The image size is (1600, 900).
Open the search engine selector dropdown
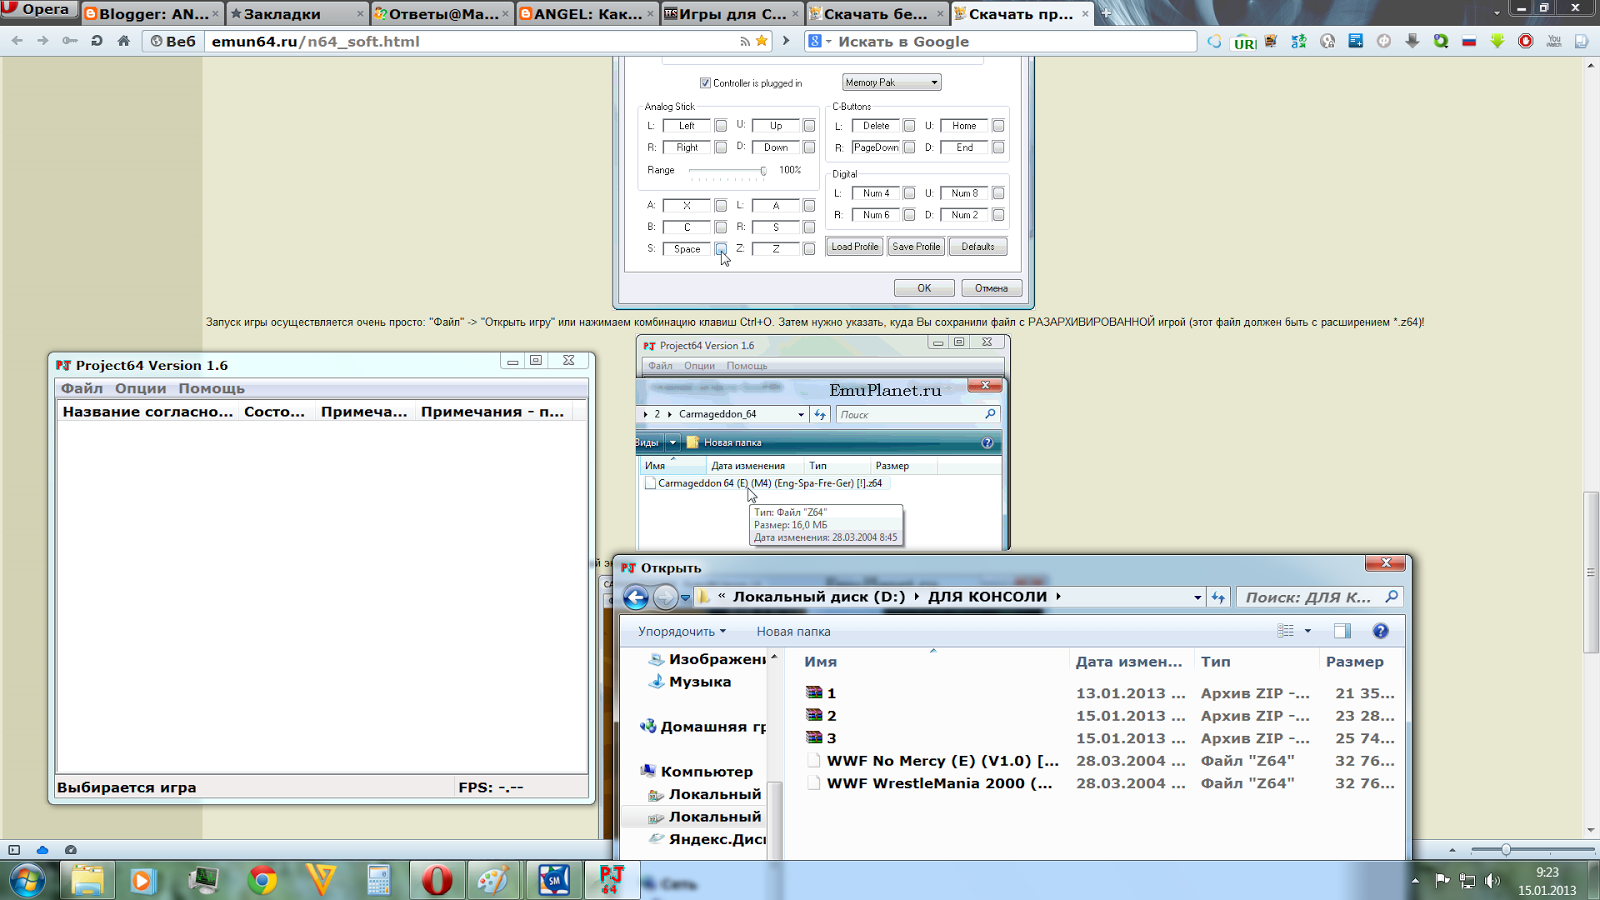click(x=820, y=41)
